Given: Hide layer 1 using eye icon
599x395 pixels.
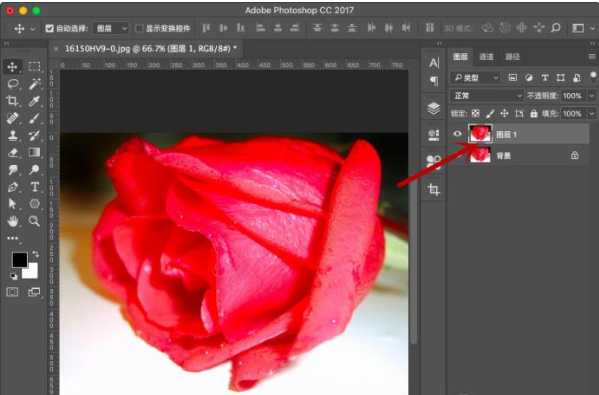Looking at the screenshot, I should tap(457, 134).
